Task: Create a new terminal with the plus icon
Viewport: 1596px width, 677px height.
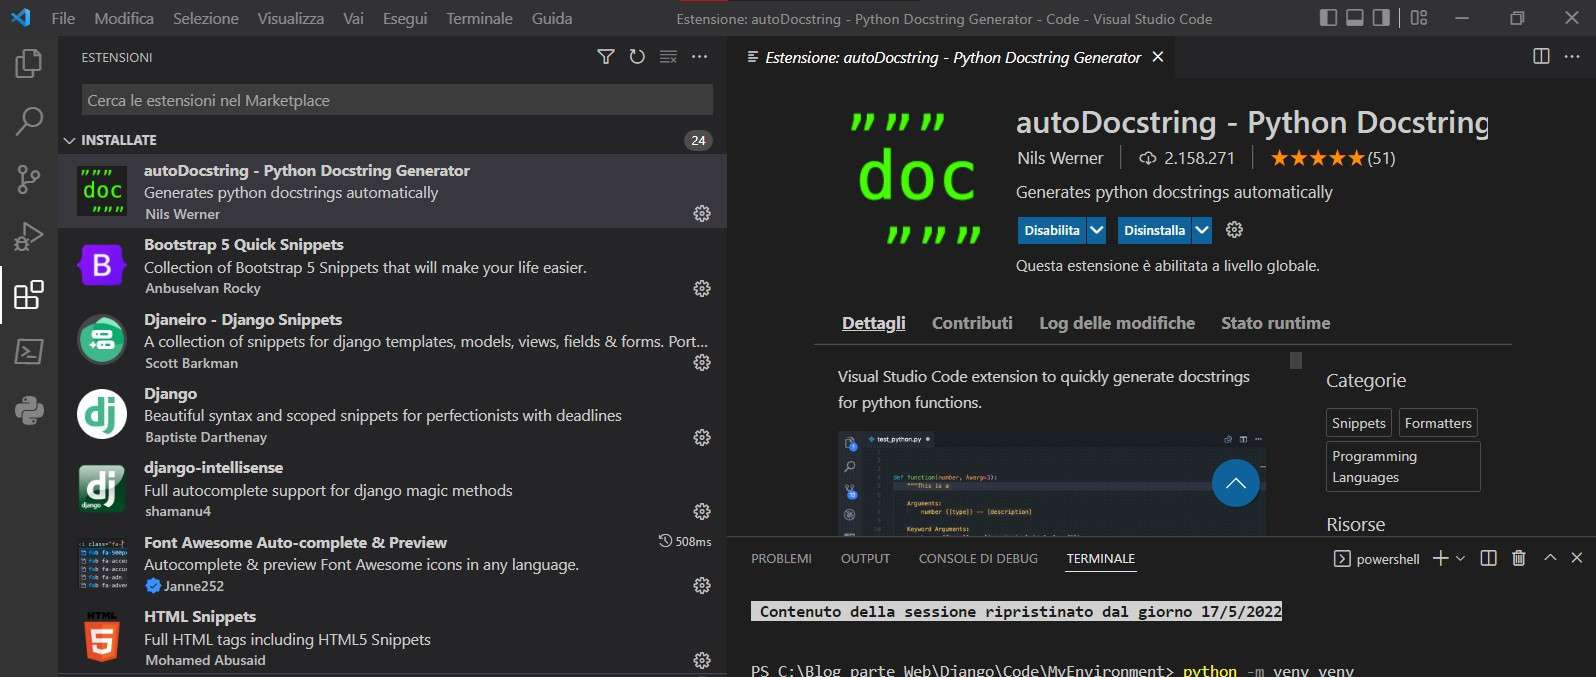Action: (1440, 558)
